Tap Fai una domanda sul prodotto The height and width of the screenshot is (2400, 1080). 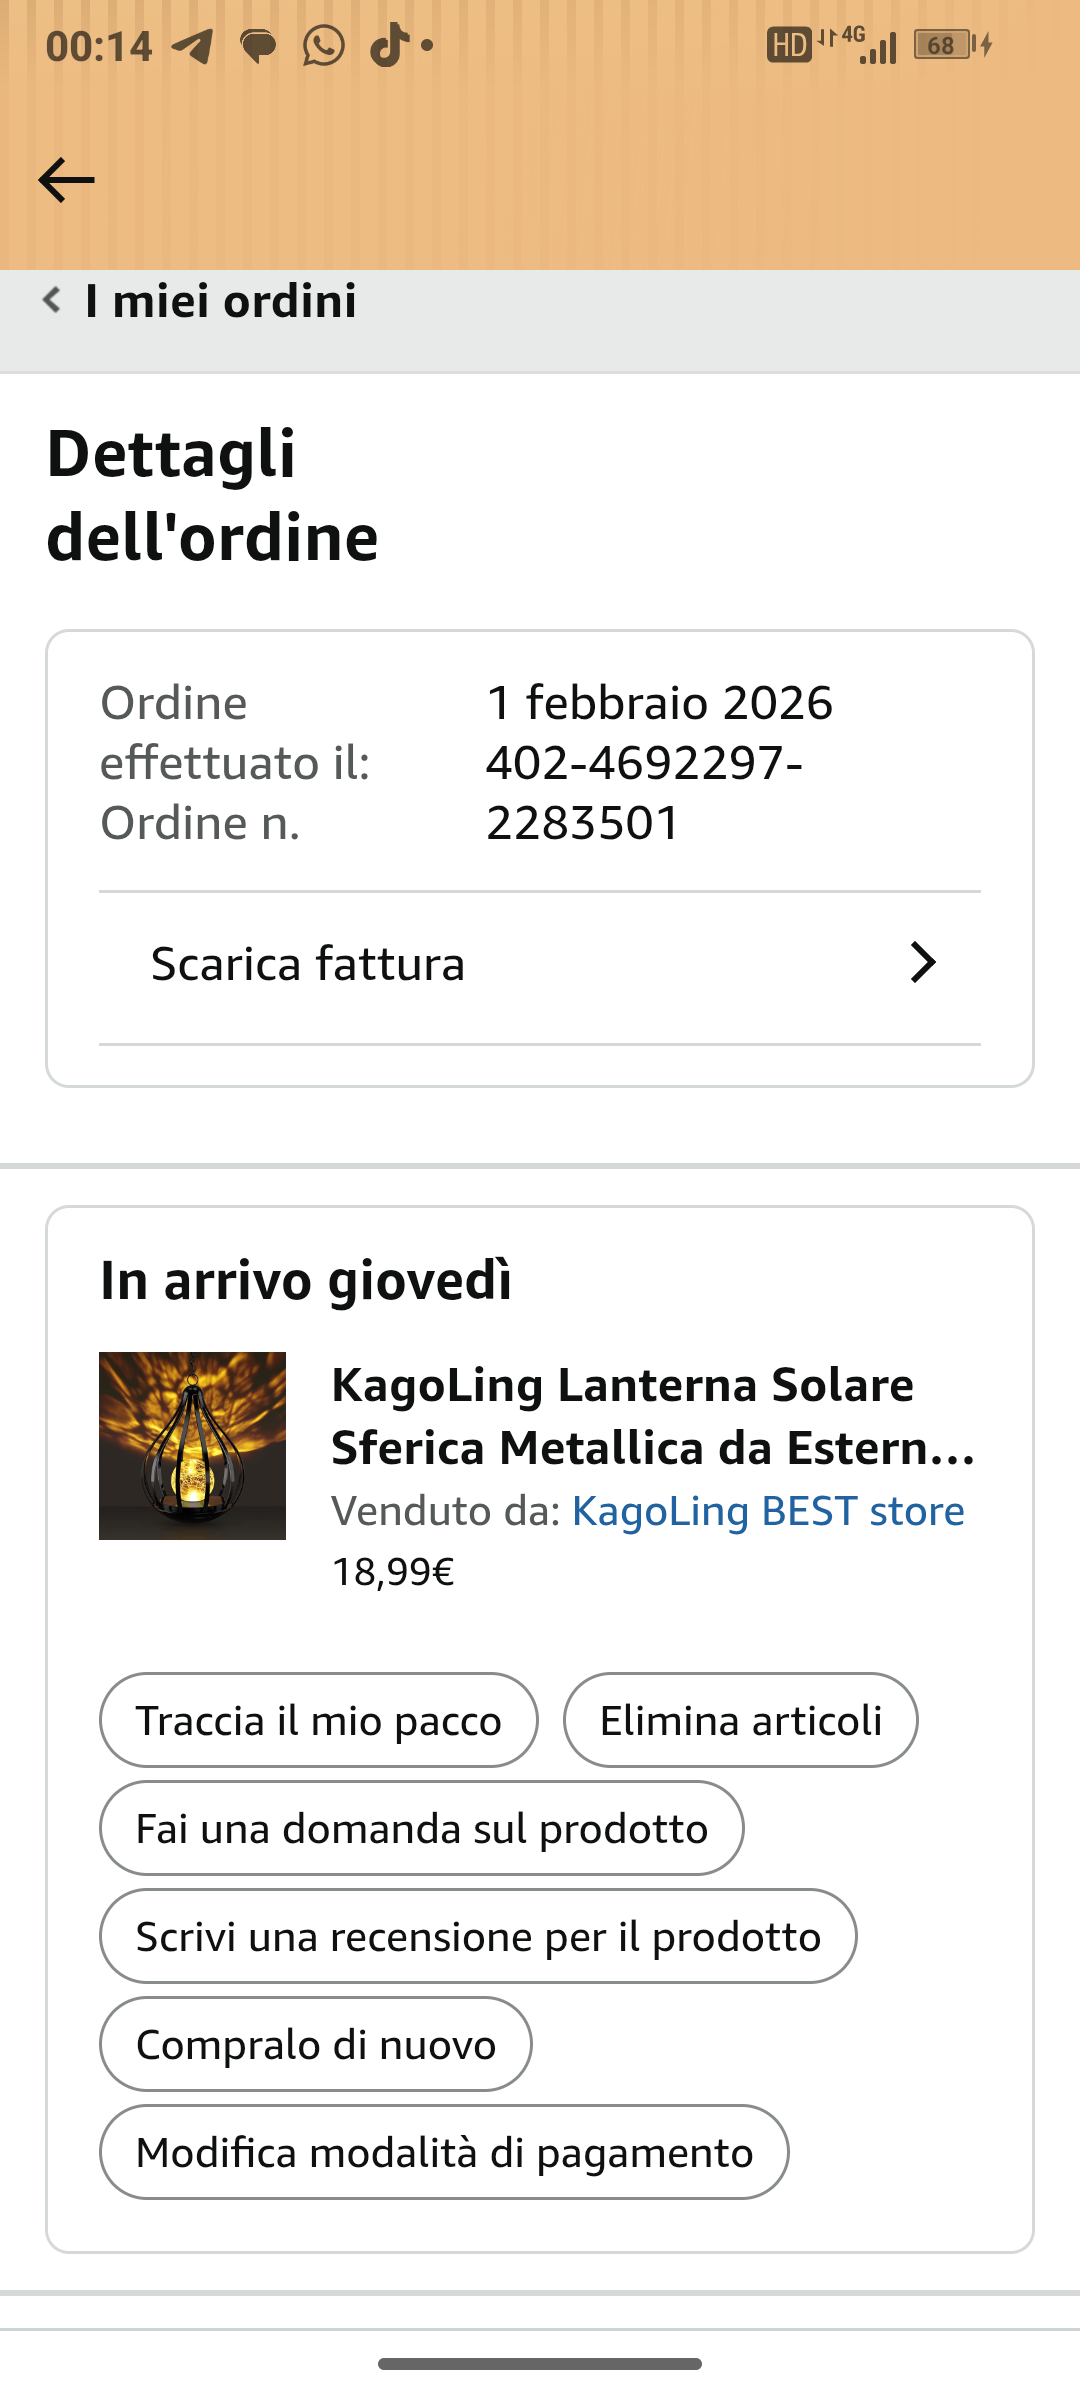tap(421, 1828)
